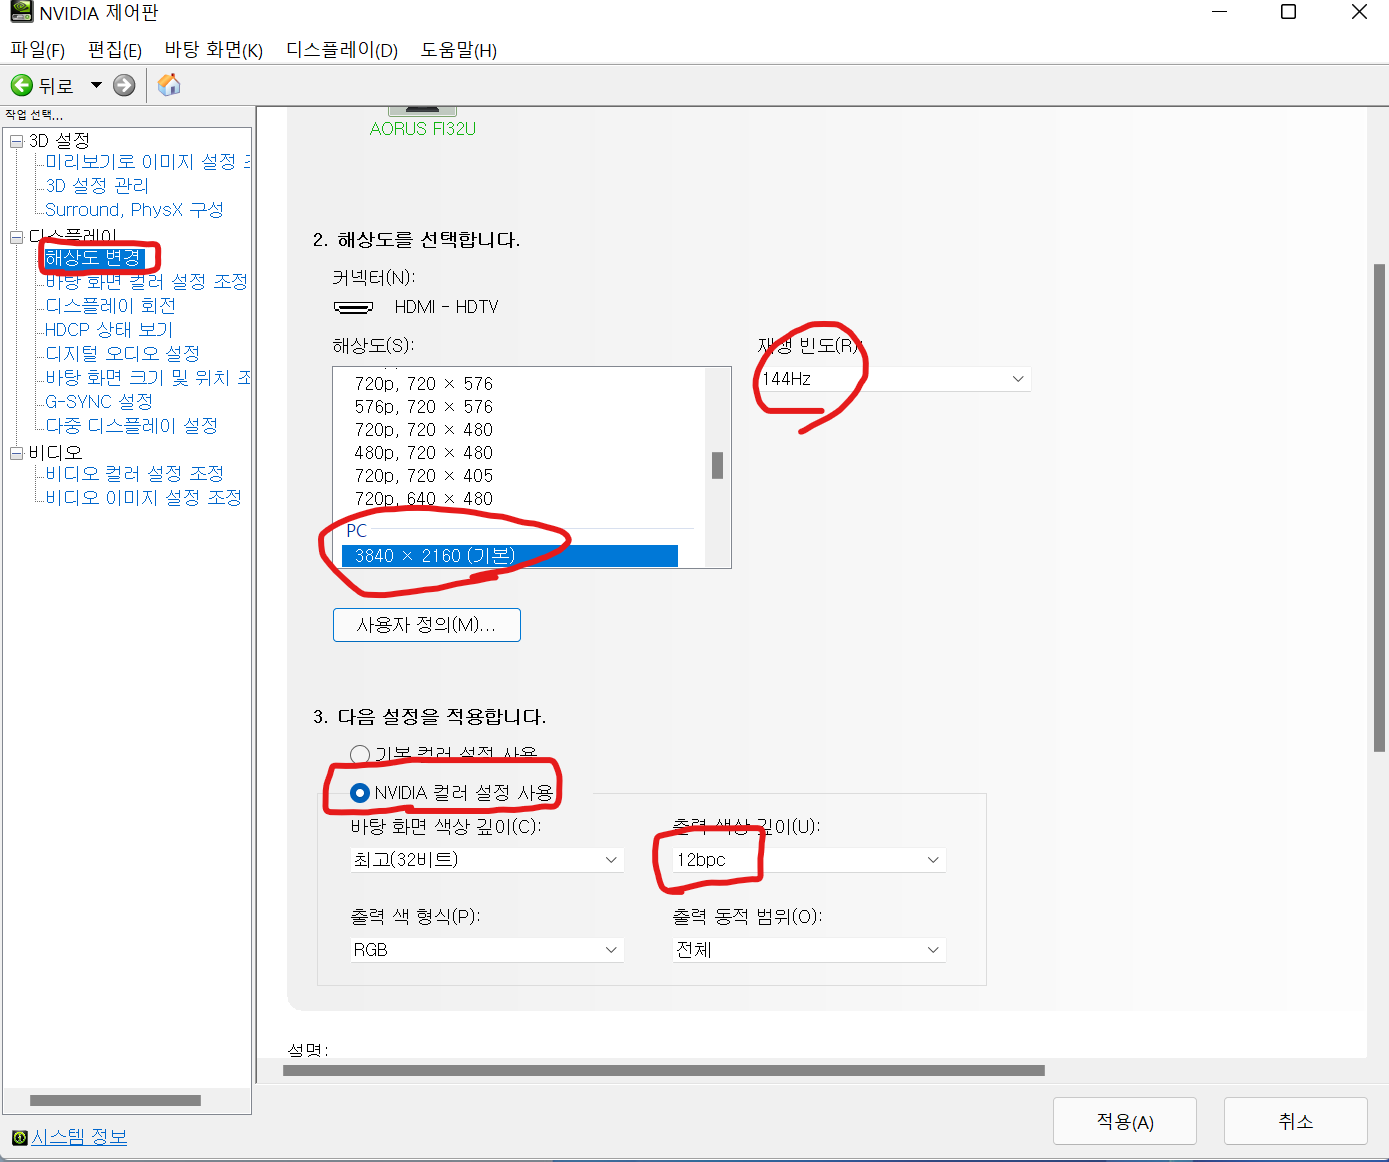Select 비디오 컬러 설정 조정 item

click(135, 474)
